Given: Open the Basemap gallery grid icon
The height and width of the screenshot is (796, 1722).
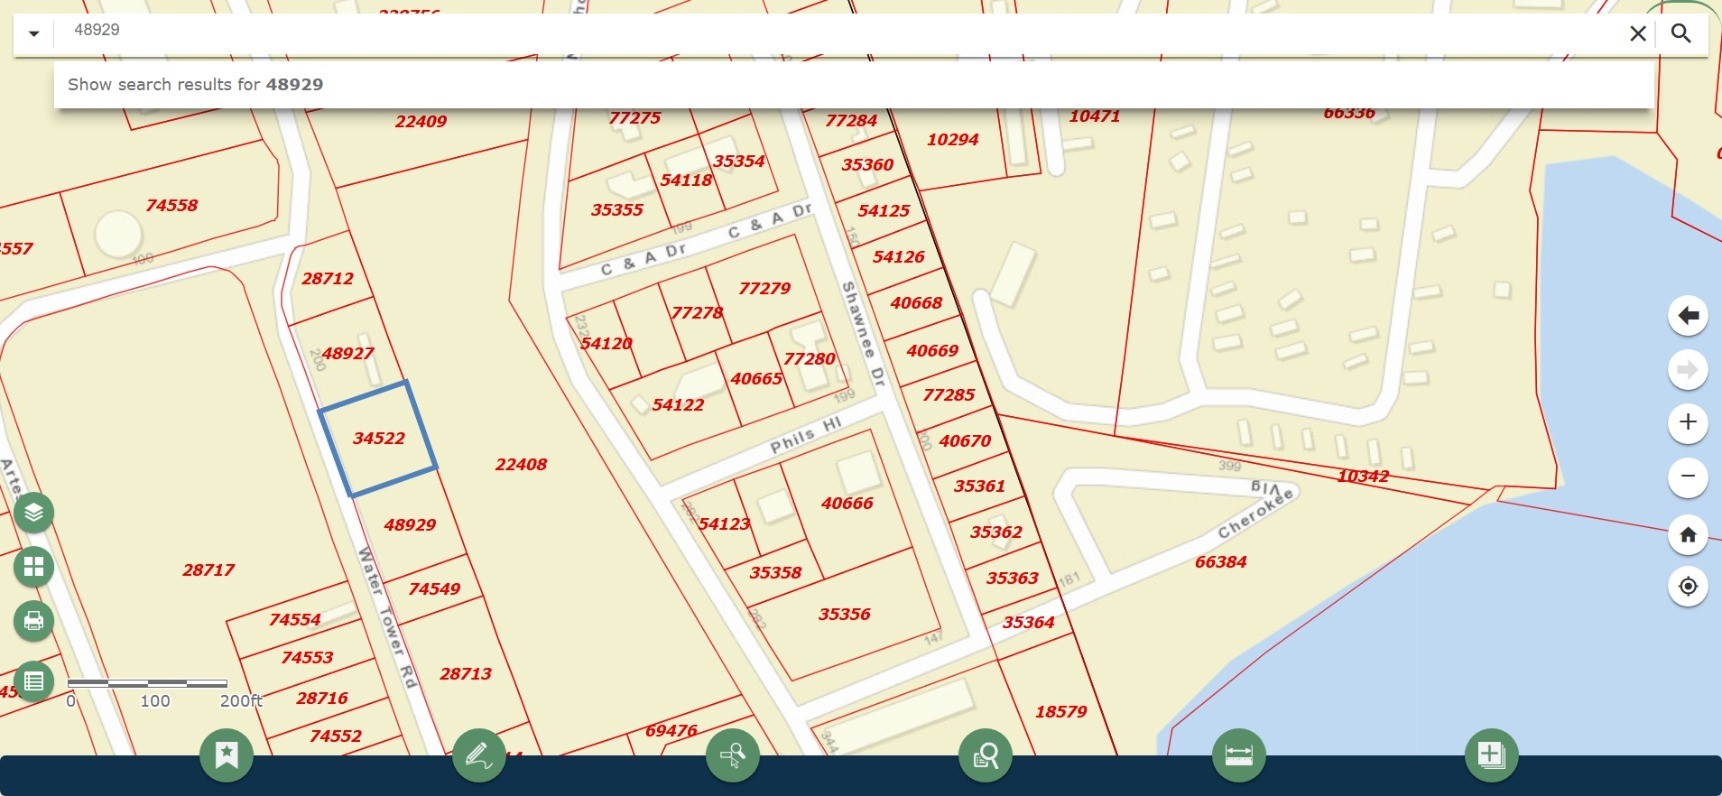Looking at the screenshot, I should (34, 567).
